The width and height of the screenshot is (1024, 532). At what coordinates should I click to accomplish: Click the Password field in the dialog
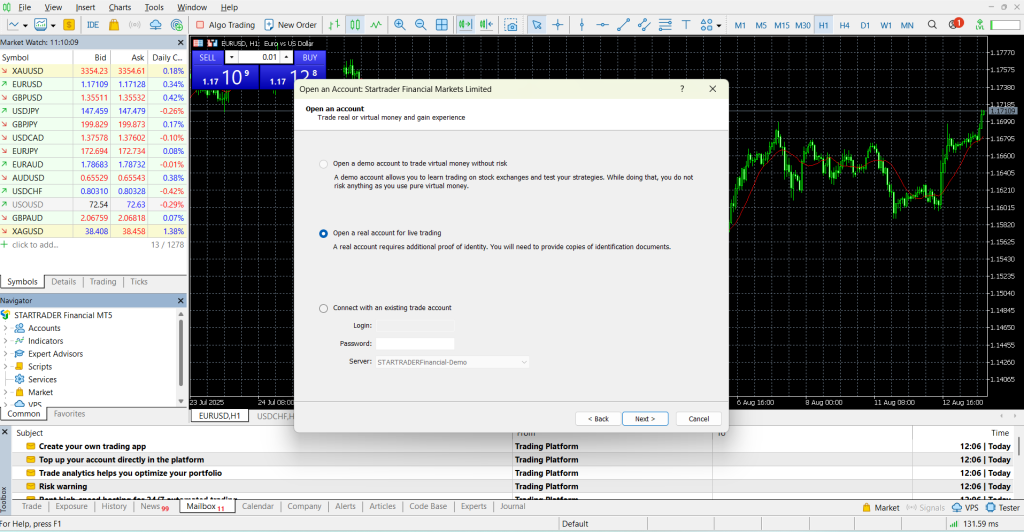point(415,343)
